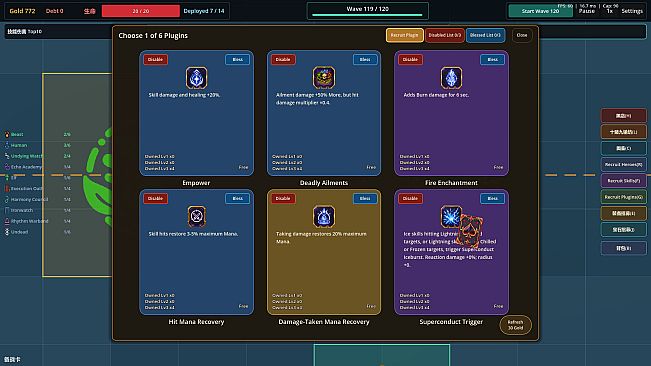The image size is (651, 366).
Task: Click the red life bar showing 20 / 20
Action: point(141,11)
